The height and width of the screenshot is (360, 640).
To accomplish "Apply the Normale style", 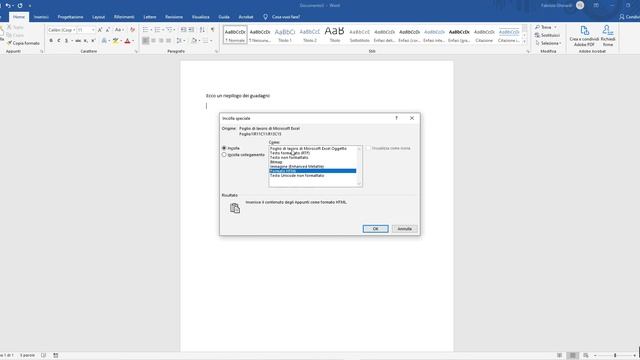I will tap(235, 35).
